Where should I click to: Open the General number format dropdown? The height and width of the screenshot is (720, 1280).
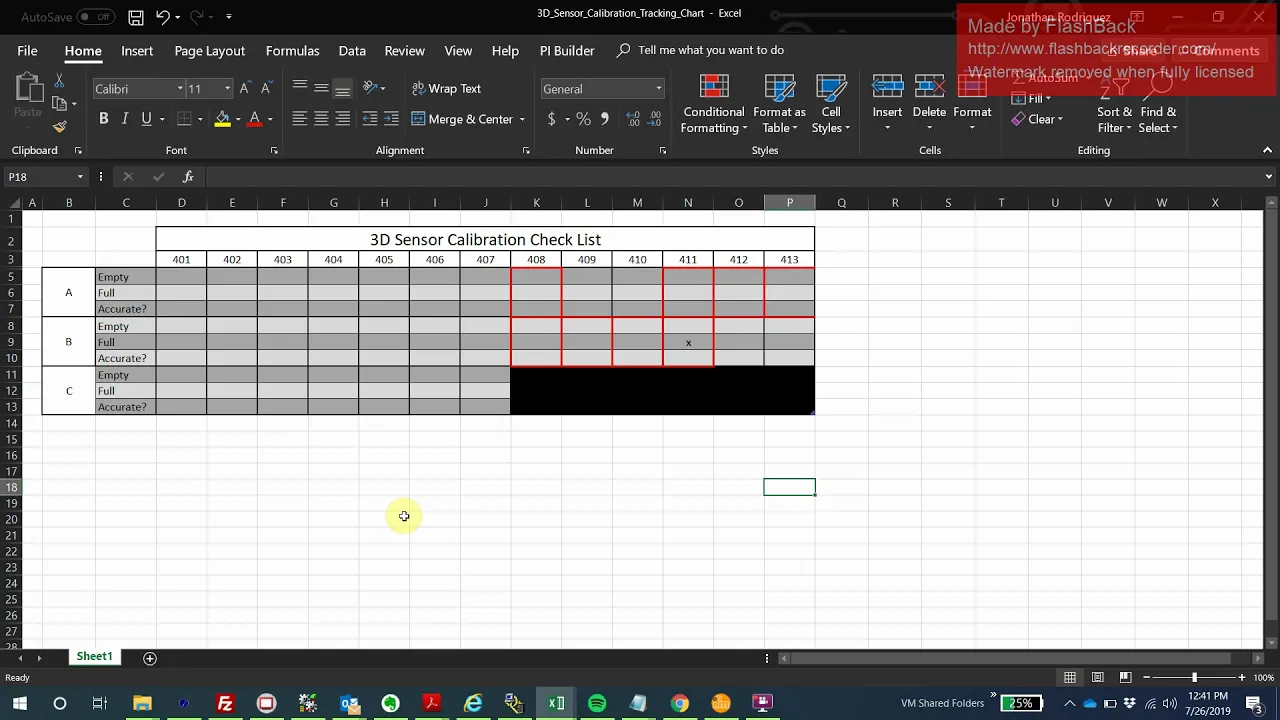[x=658, y=89]
